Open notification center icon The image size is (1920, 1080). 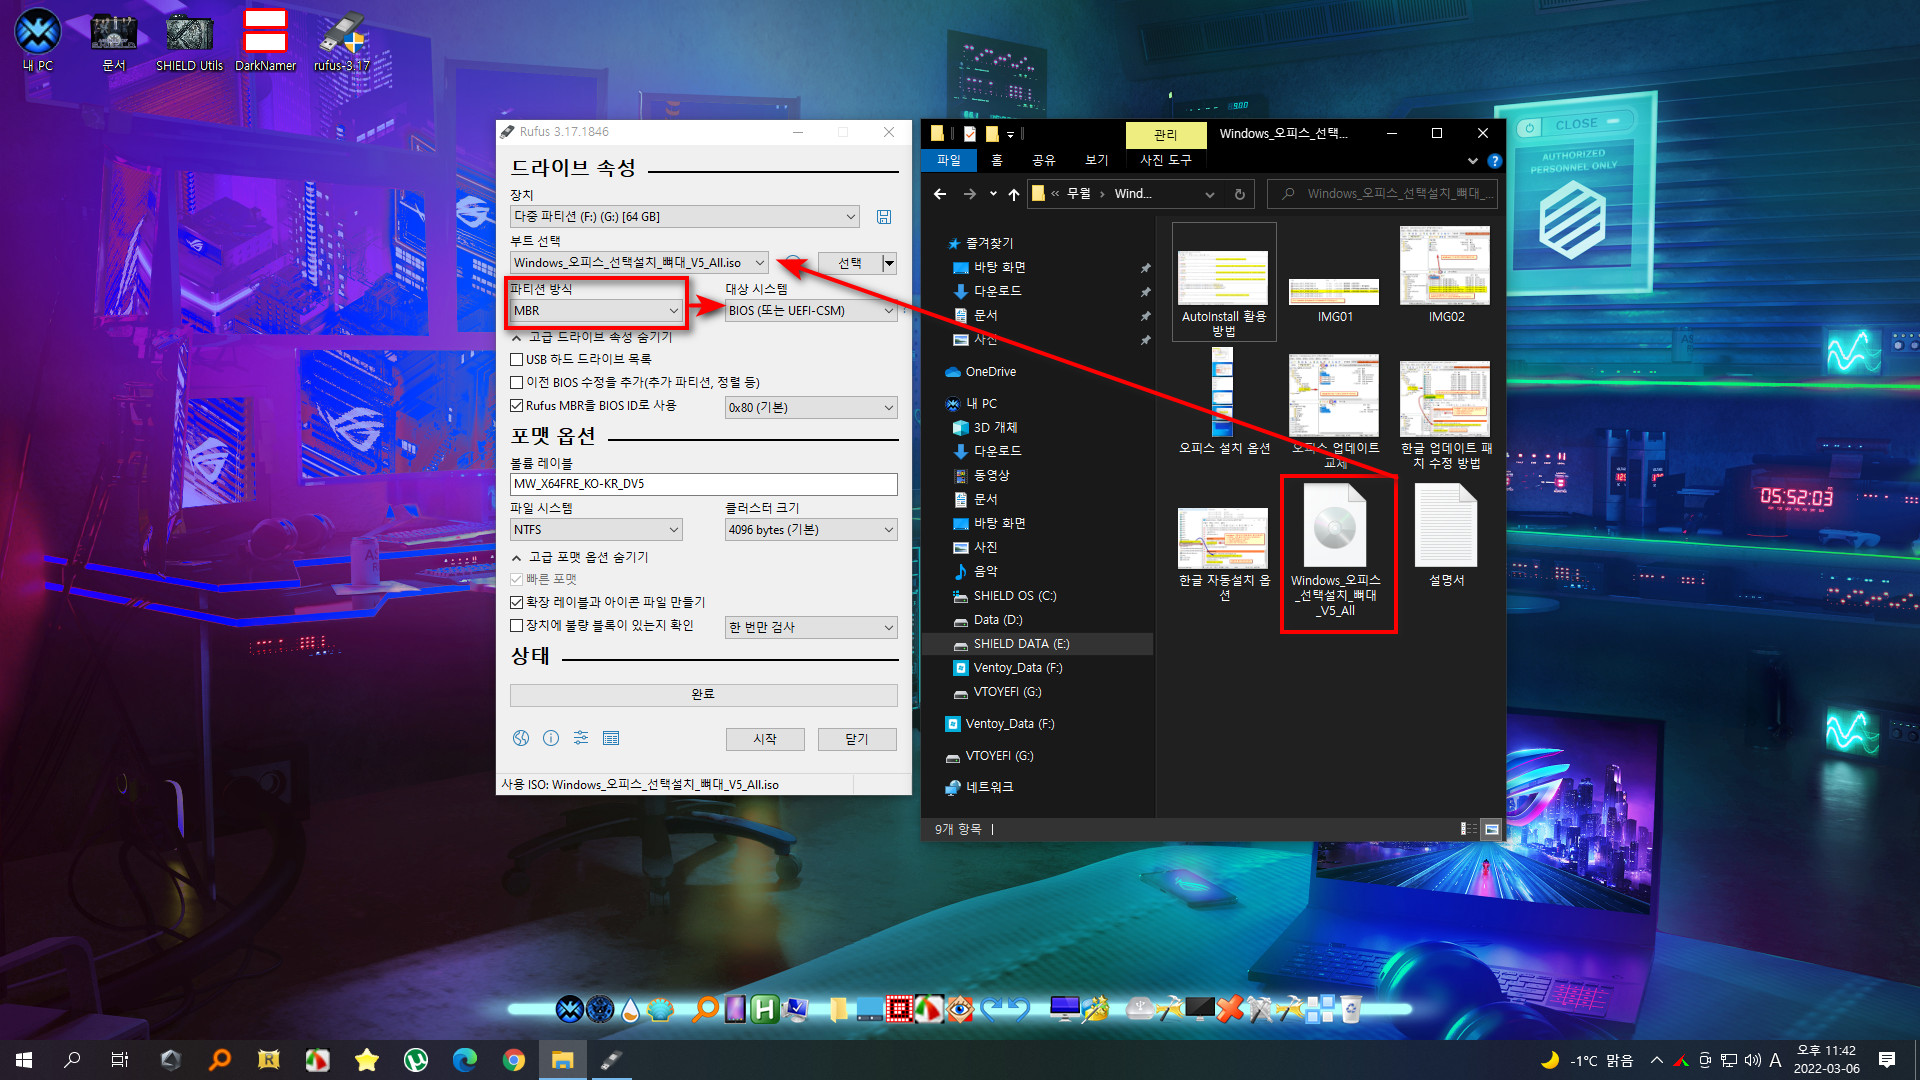[x=1887, y=1060]
